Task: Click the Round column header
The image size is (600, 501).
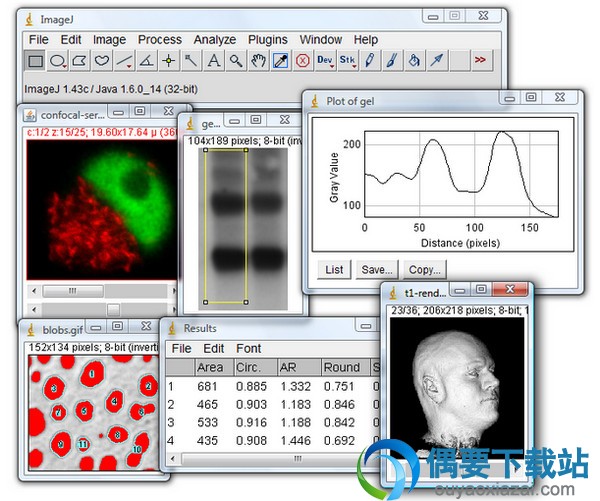Action: (x=345, y=367)
